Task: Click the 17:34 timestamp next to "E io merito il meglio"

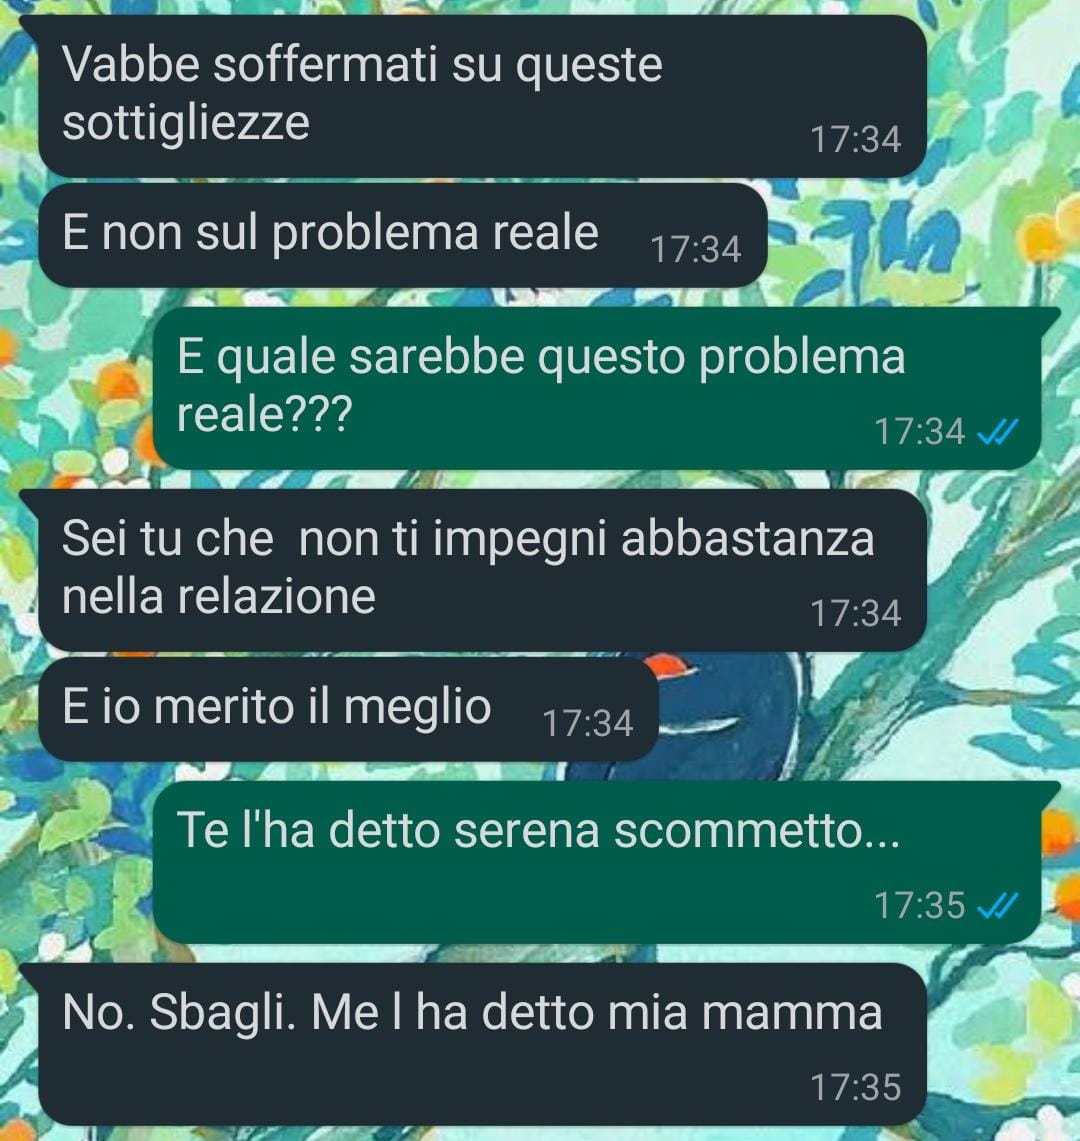Action: pos(588,723)
